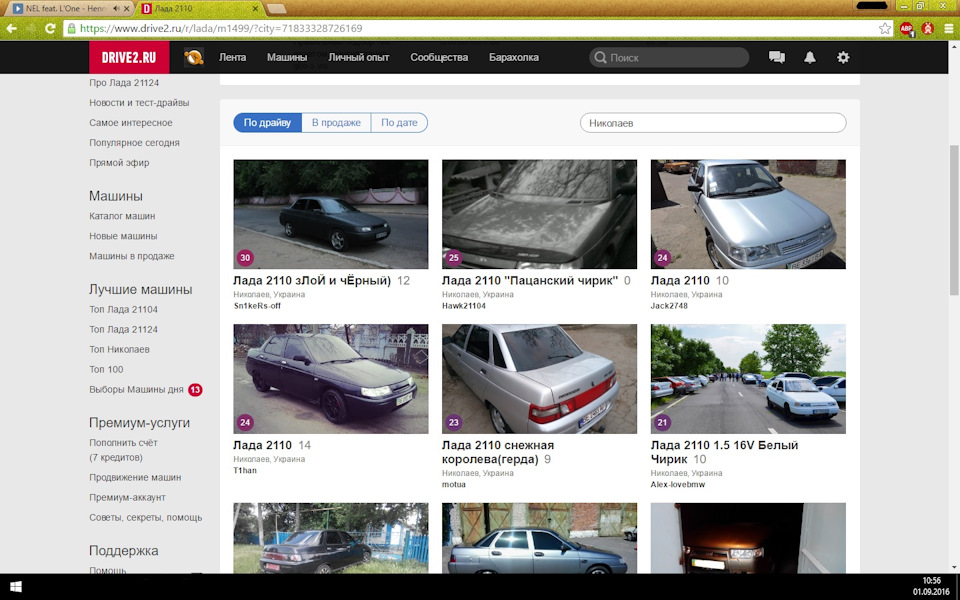This screenshot has width=960, height=600.
Task: Open a new browser tab
Action: (277, 9)
